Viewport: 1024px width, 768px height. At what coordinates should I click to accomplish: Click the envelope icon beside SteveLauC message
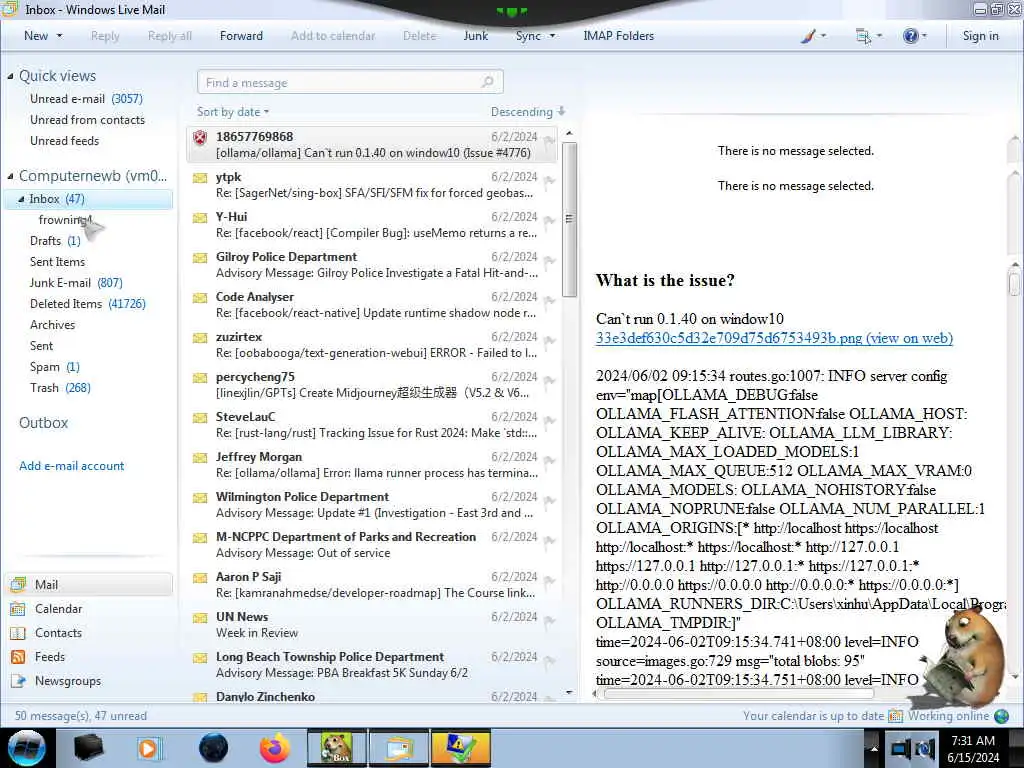point(200,418)
